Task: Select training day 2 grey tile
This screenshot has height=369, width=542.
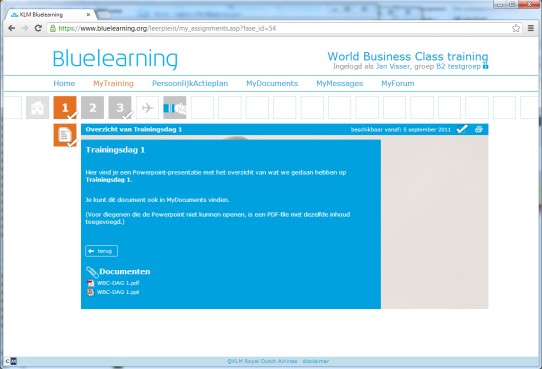Action: point(92,107)
